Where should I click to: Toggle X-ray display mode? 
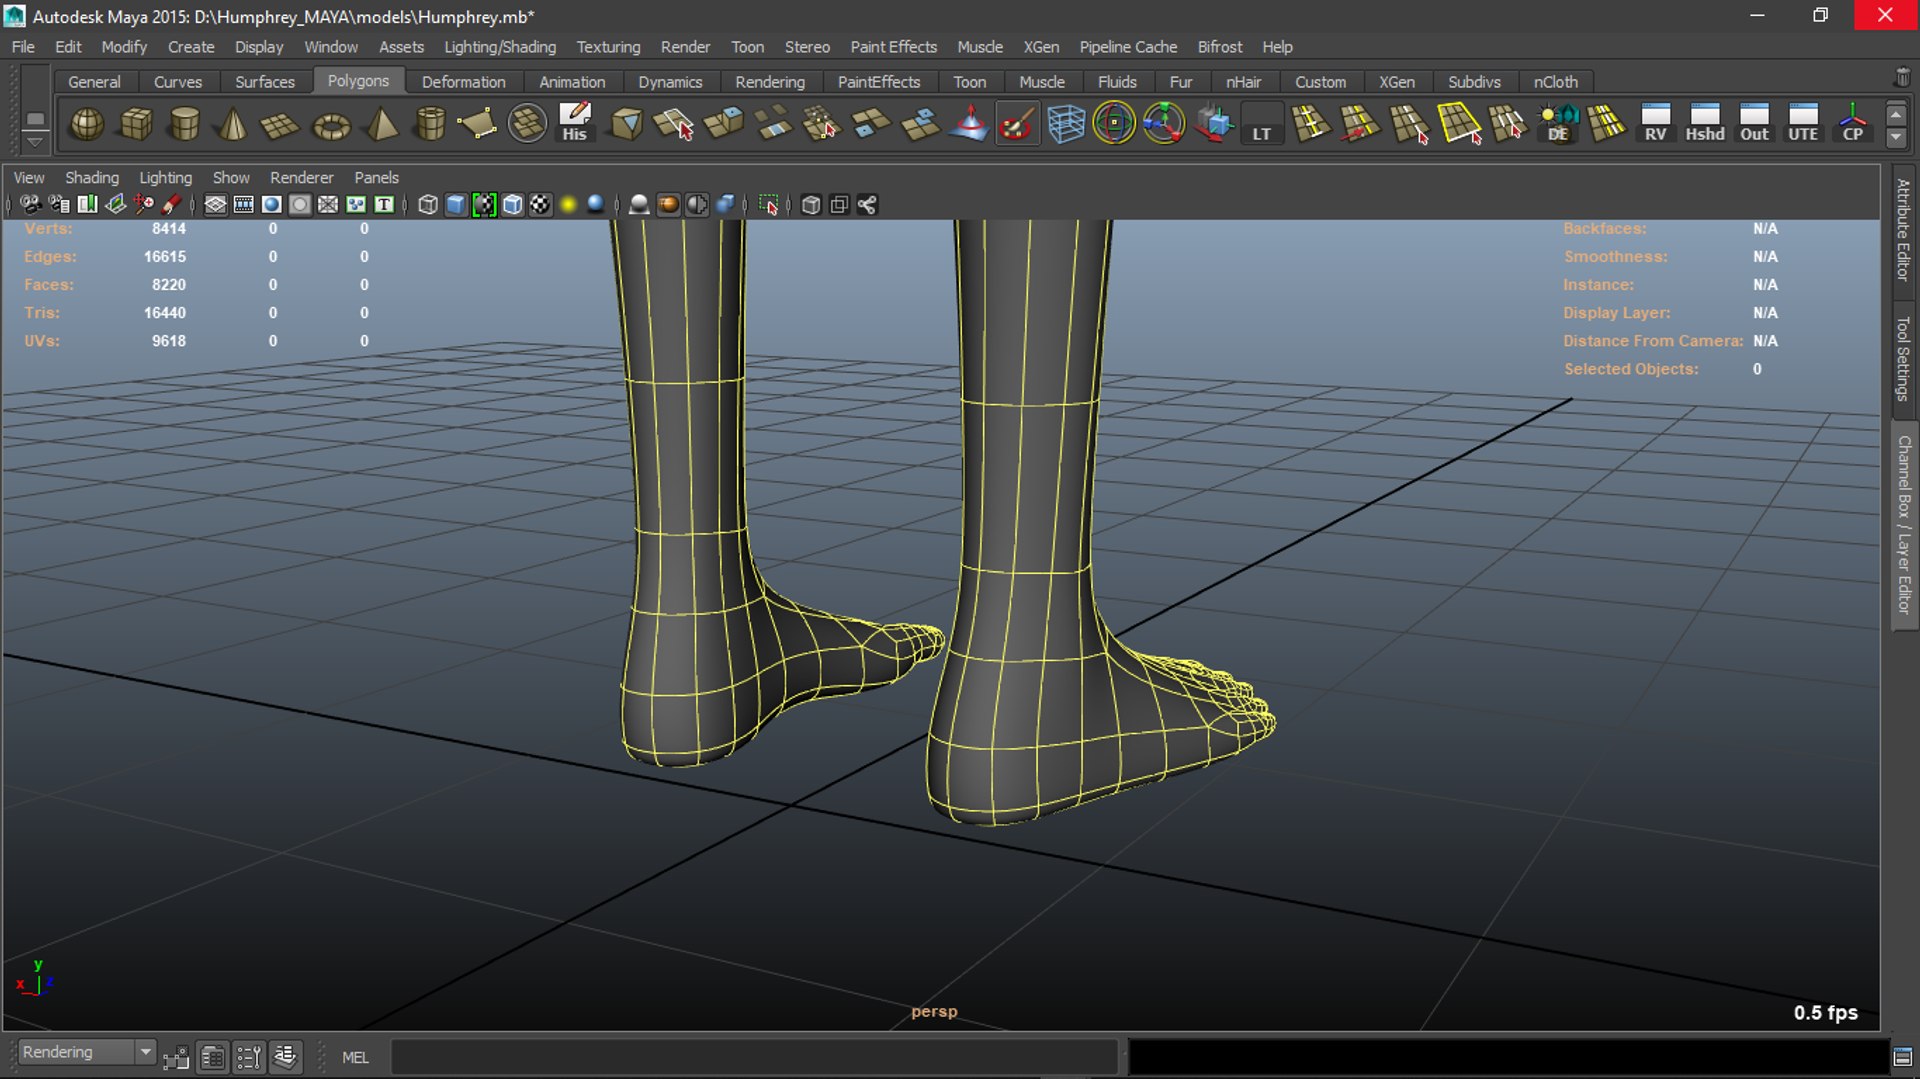coord(811,205)
